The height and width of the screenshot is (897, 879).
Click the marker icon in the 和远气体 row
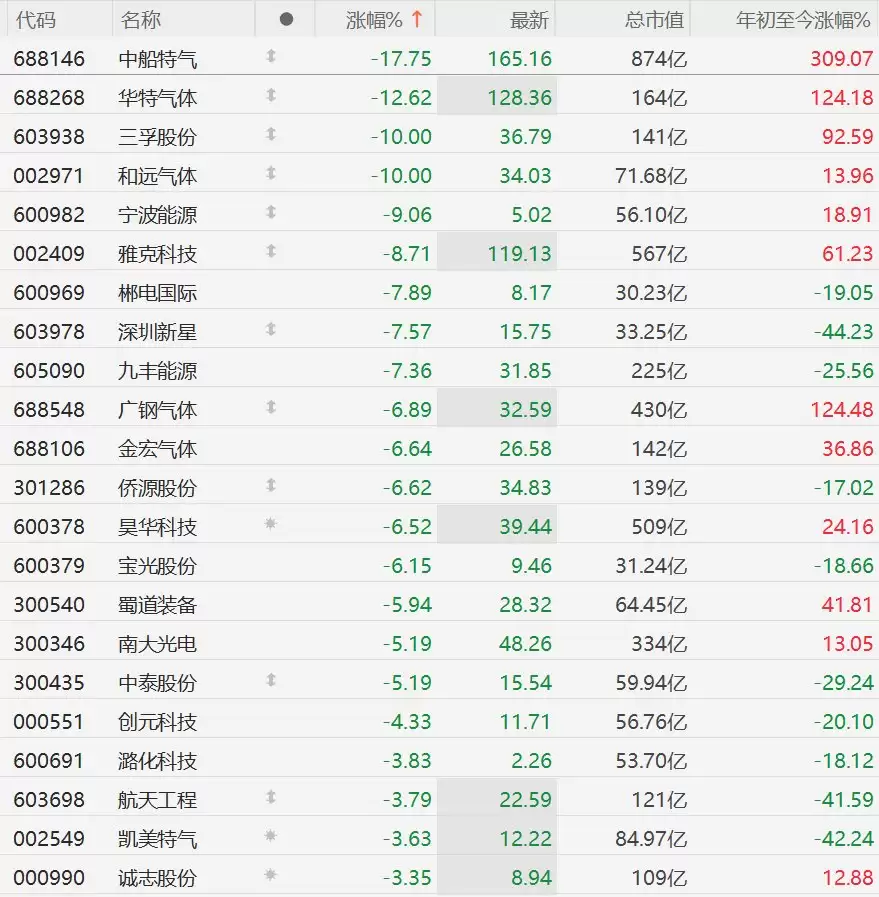tap(271, 173)
